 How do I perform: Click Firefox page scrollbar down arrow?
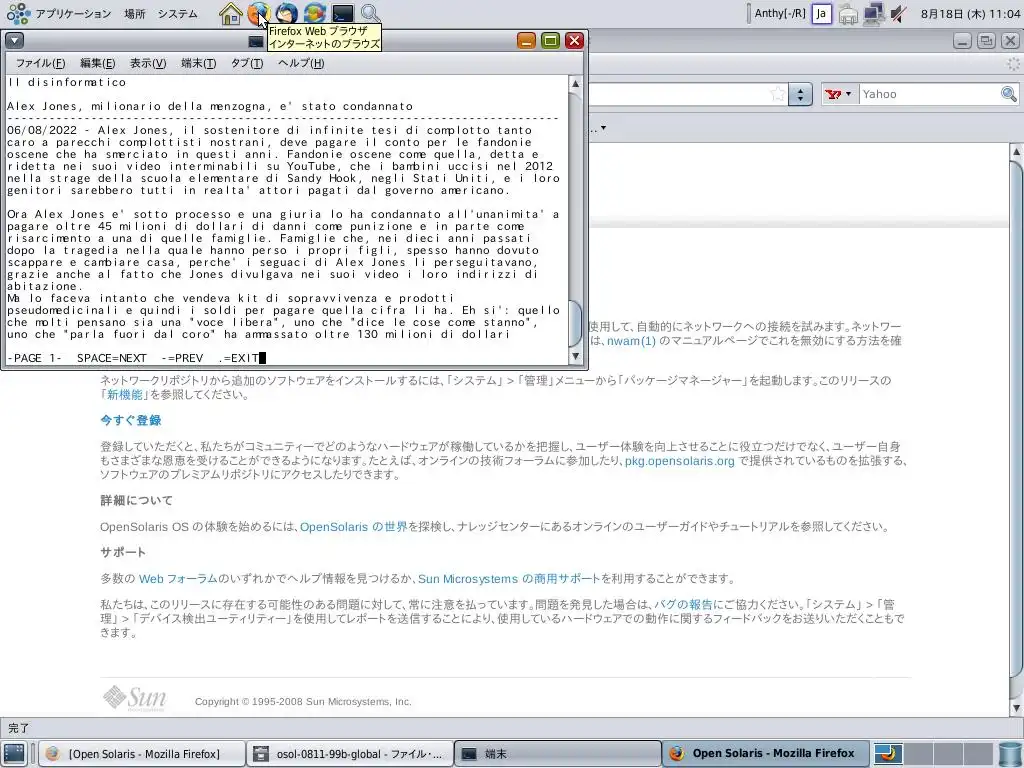click(x=1016, y=708)
